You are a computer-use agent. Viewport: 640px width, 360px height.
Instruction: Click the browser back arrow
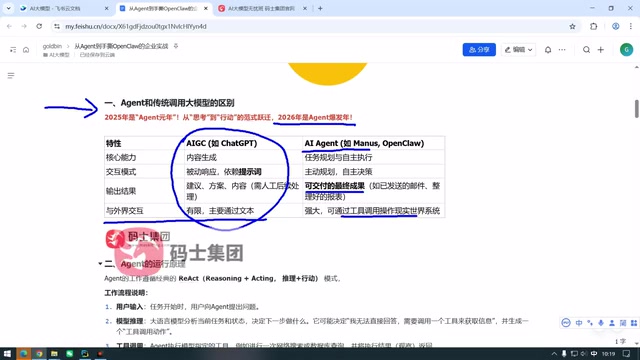[x=9, y=26]
